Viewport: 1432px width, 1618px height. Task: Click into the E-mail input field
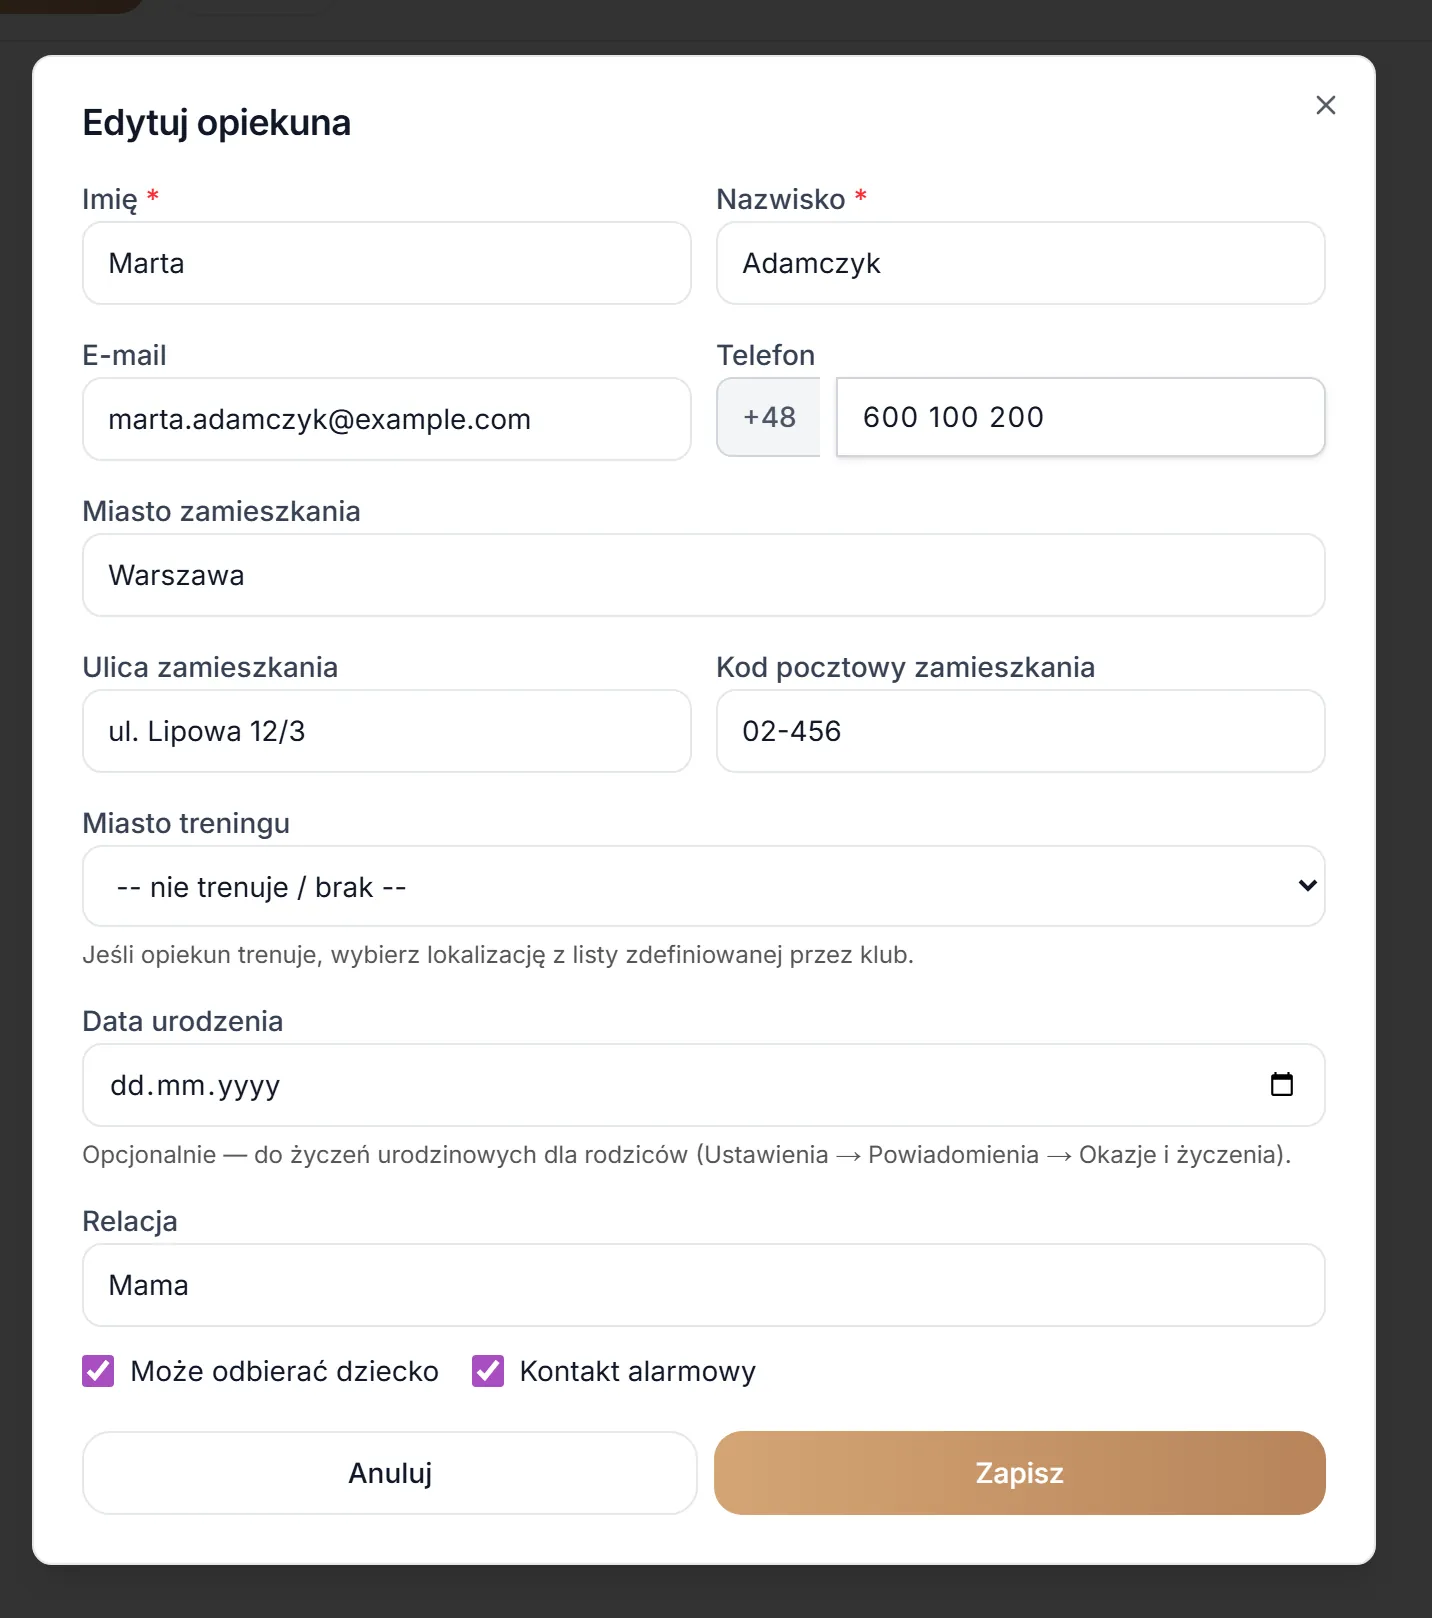point(387,419)
